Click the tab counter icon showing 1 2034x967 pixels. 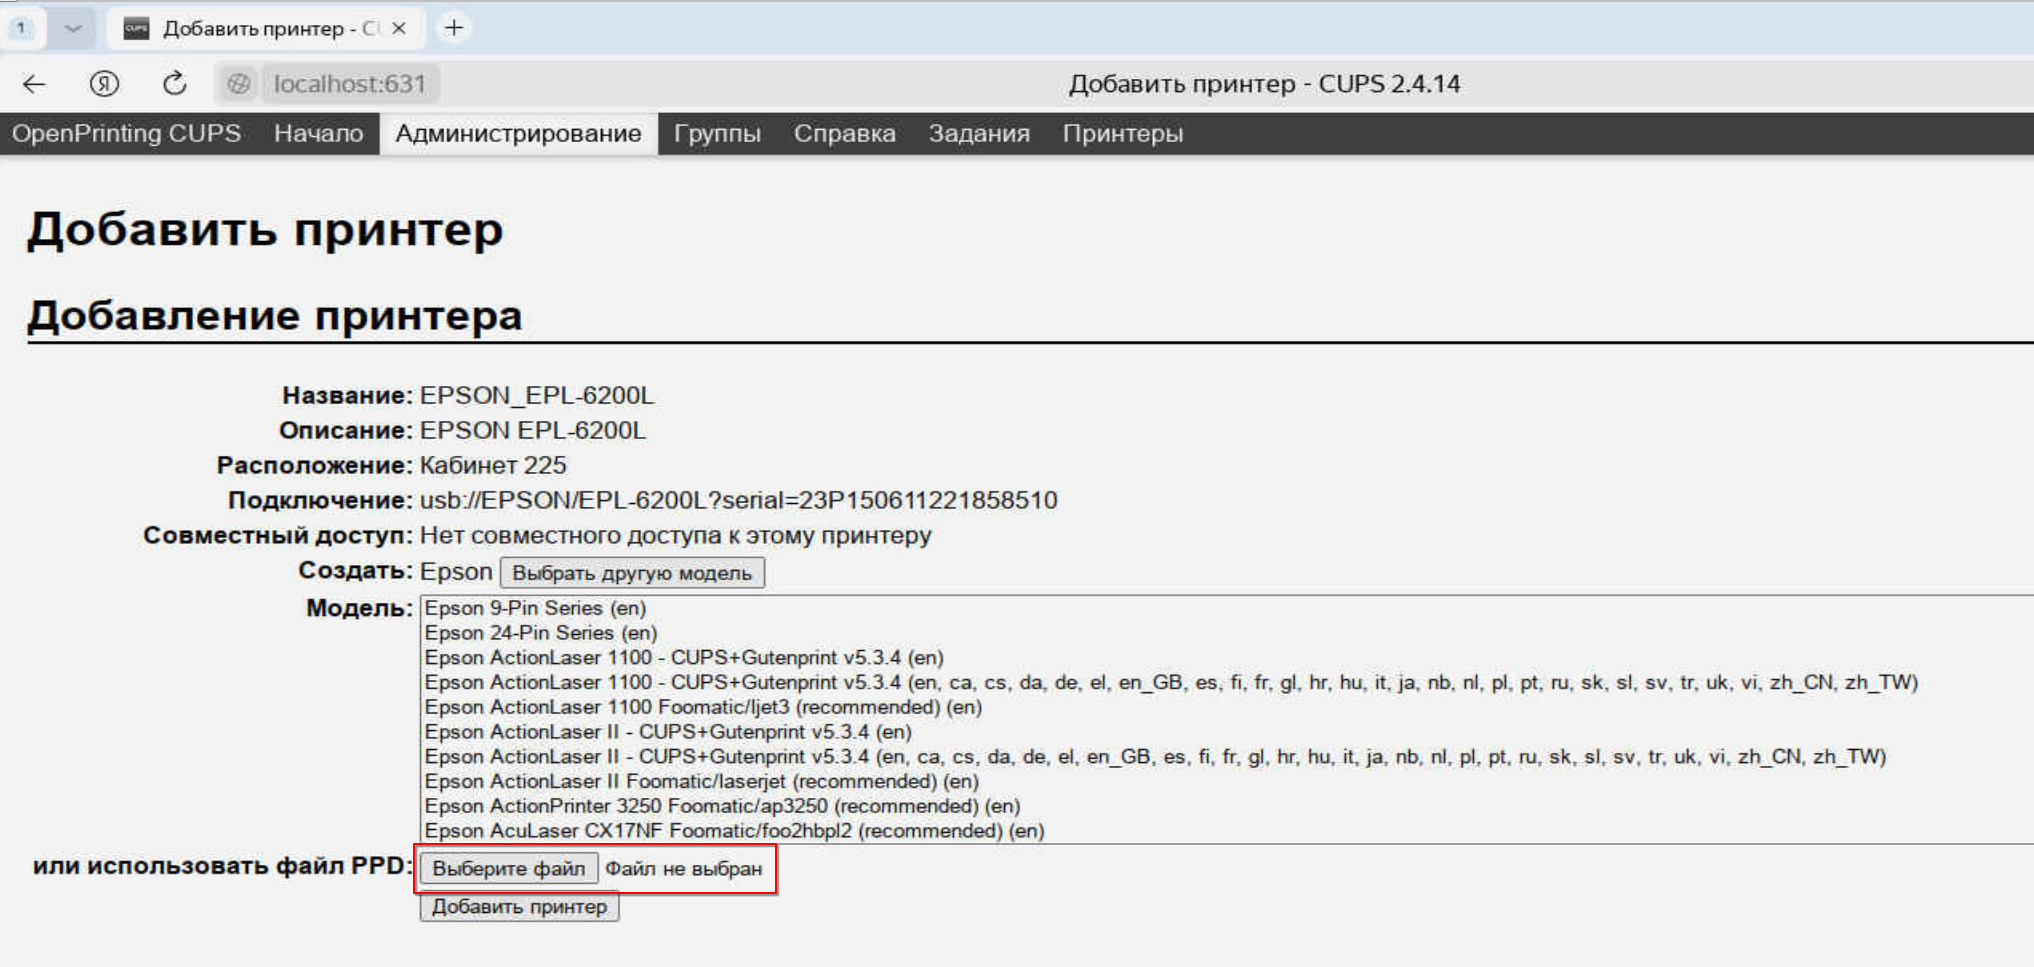21,28
